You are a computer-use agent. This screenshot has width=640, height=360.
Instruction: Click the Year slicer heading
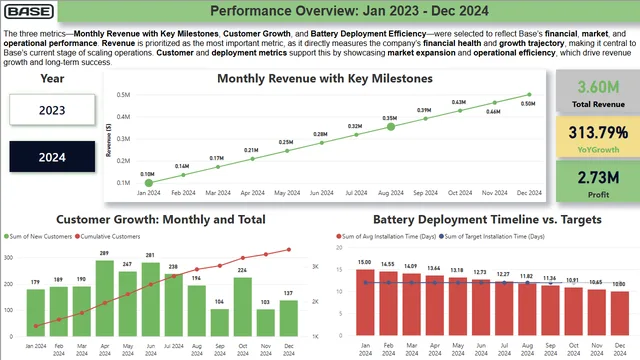52,78
